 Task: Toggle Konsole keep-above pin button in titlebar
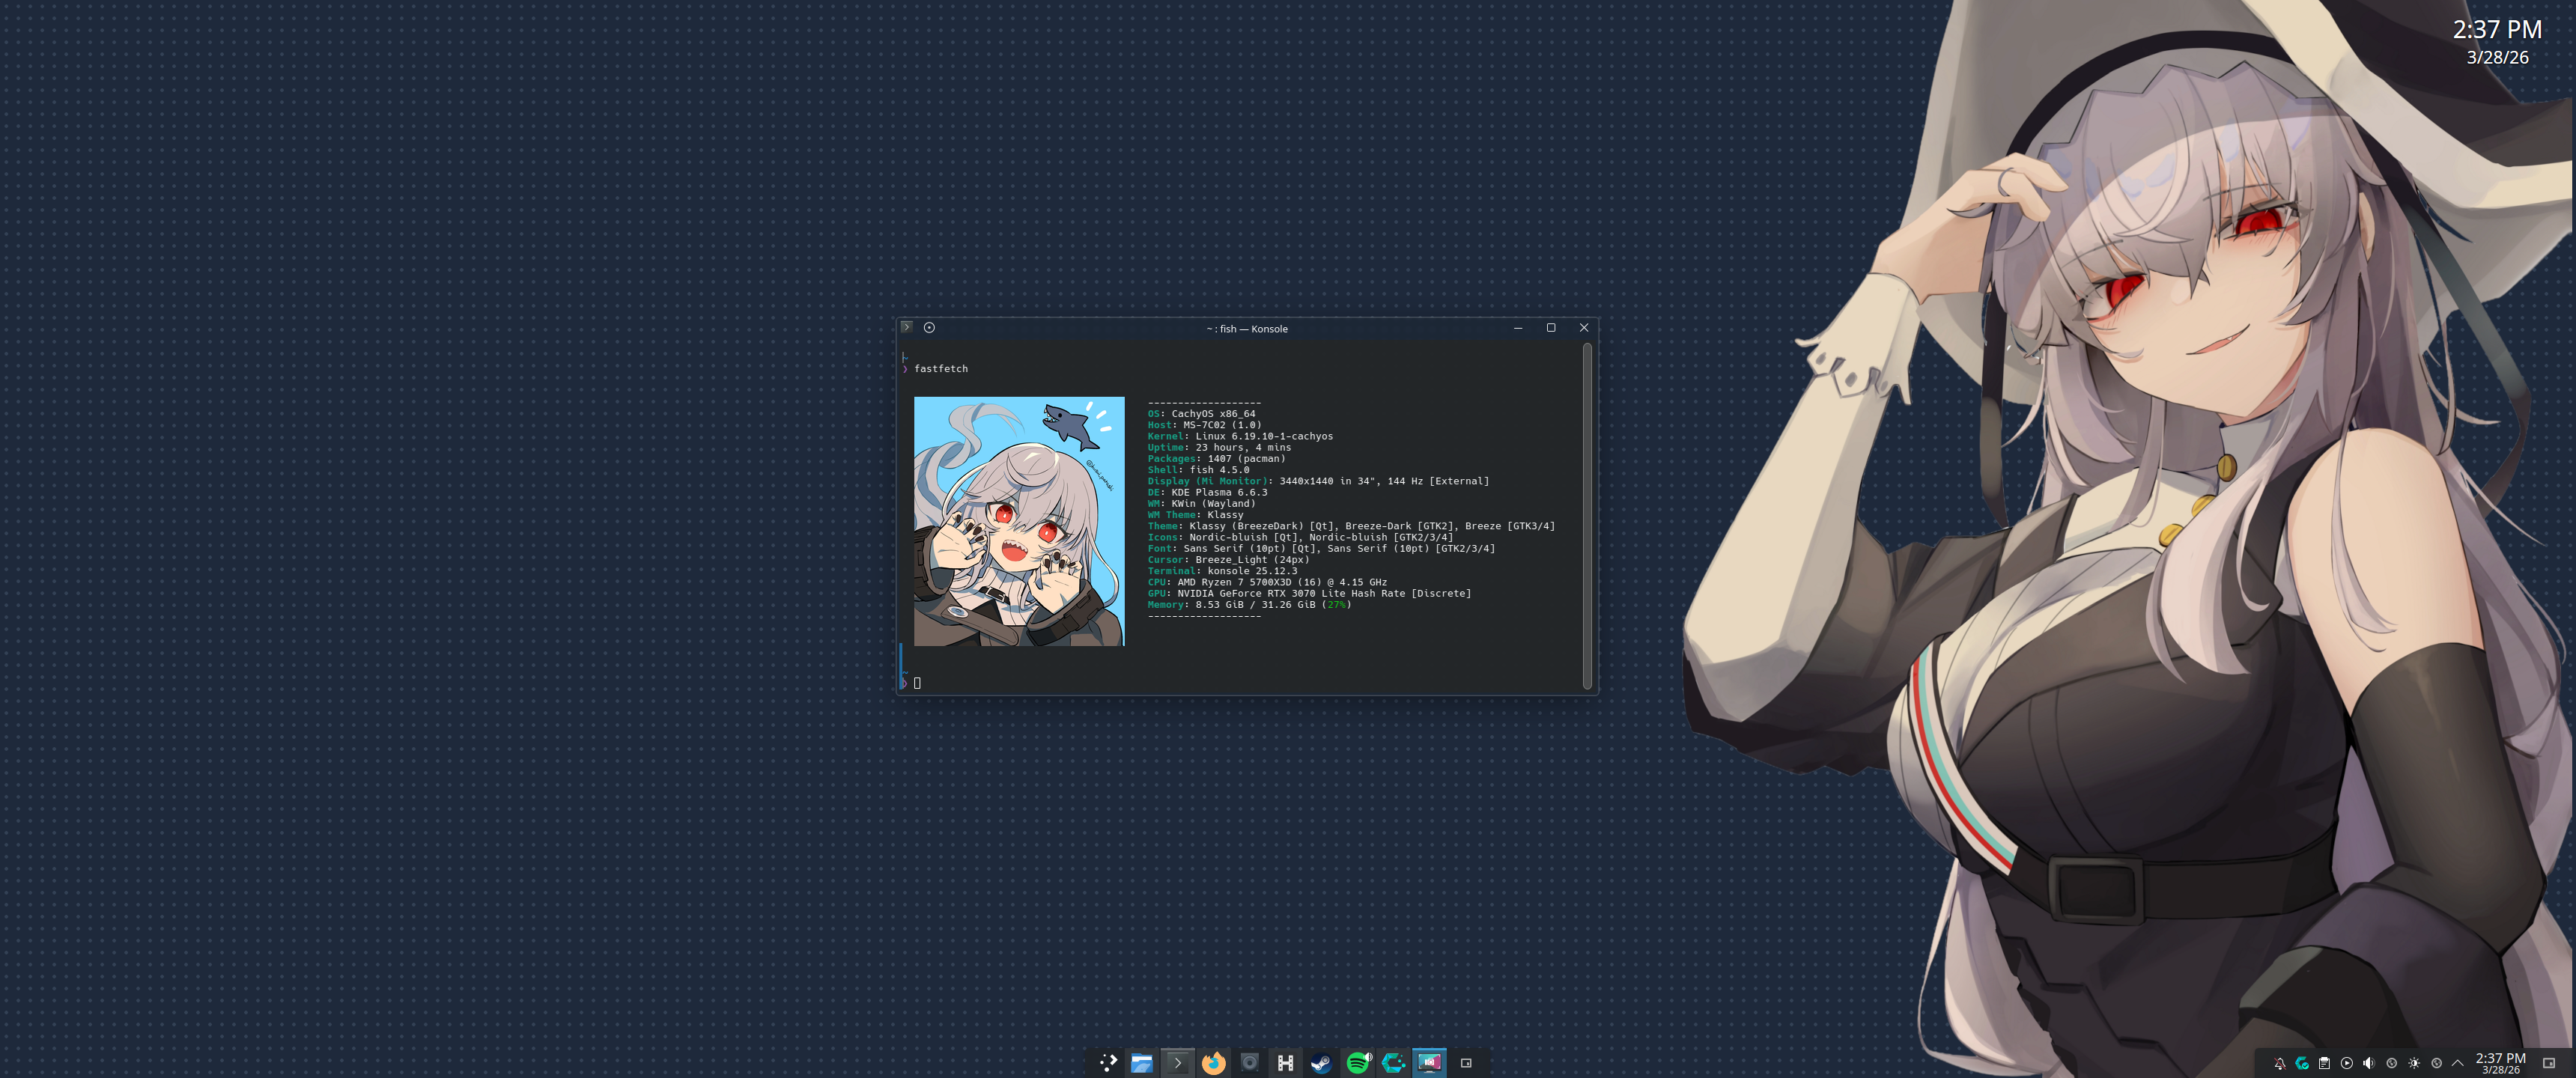point(929,328)
